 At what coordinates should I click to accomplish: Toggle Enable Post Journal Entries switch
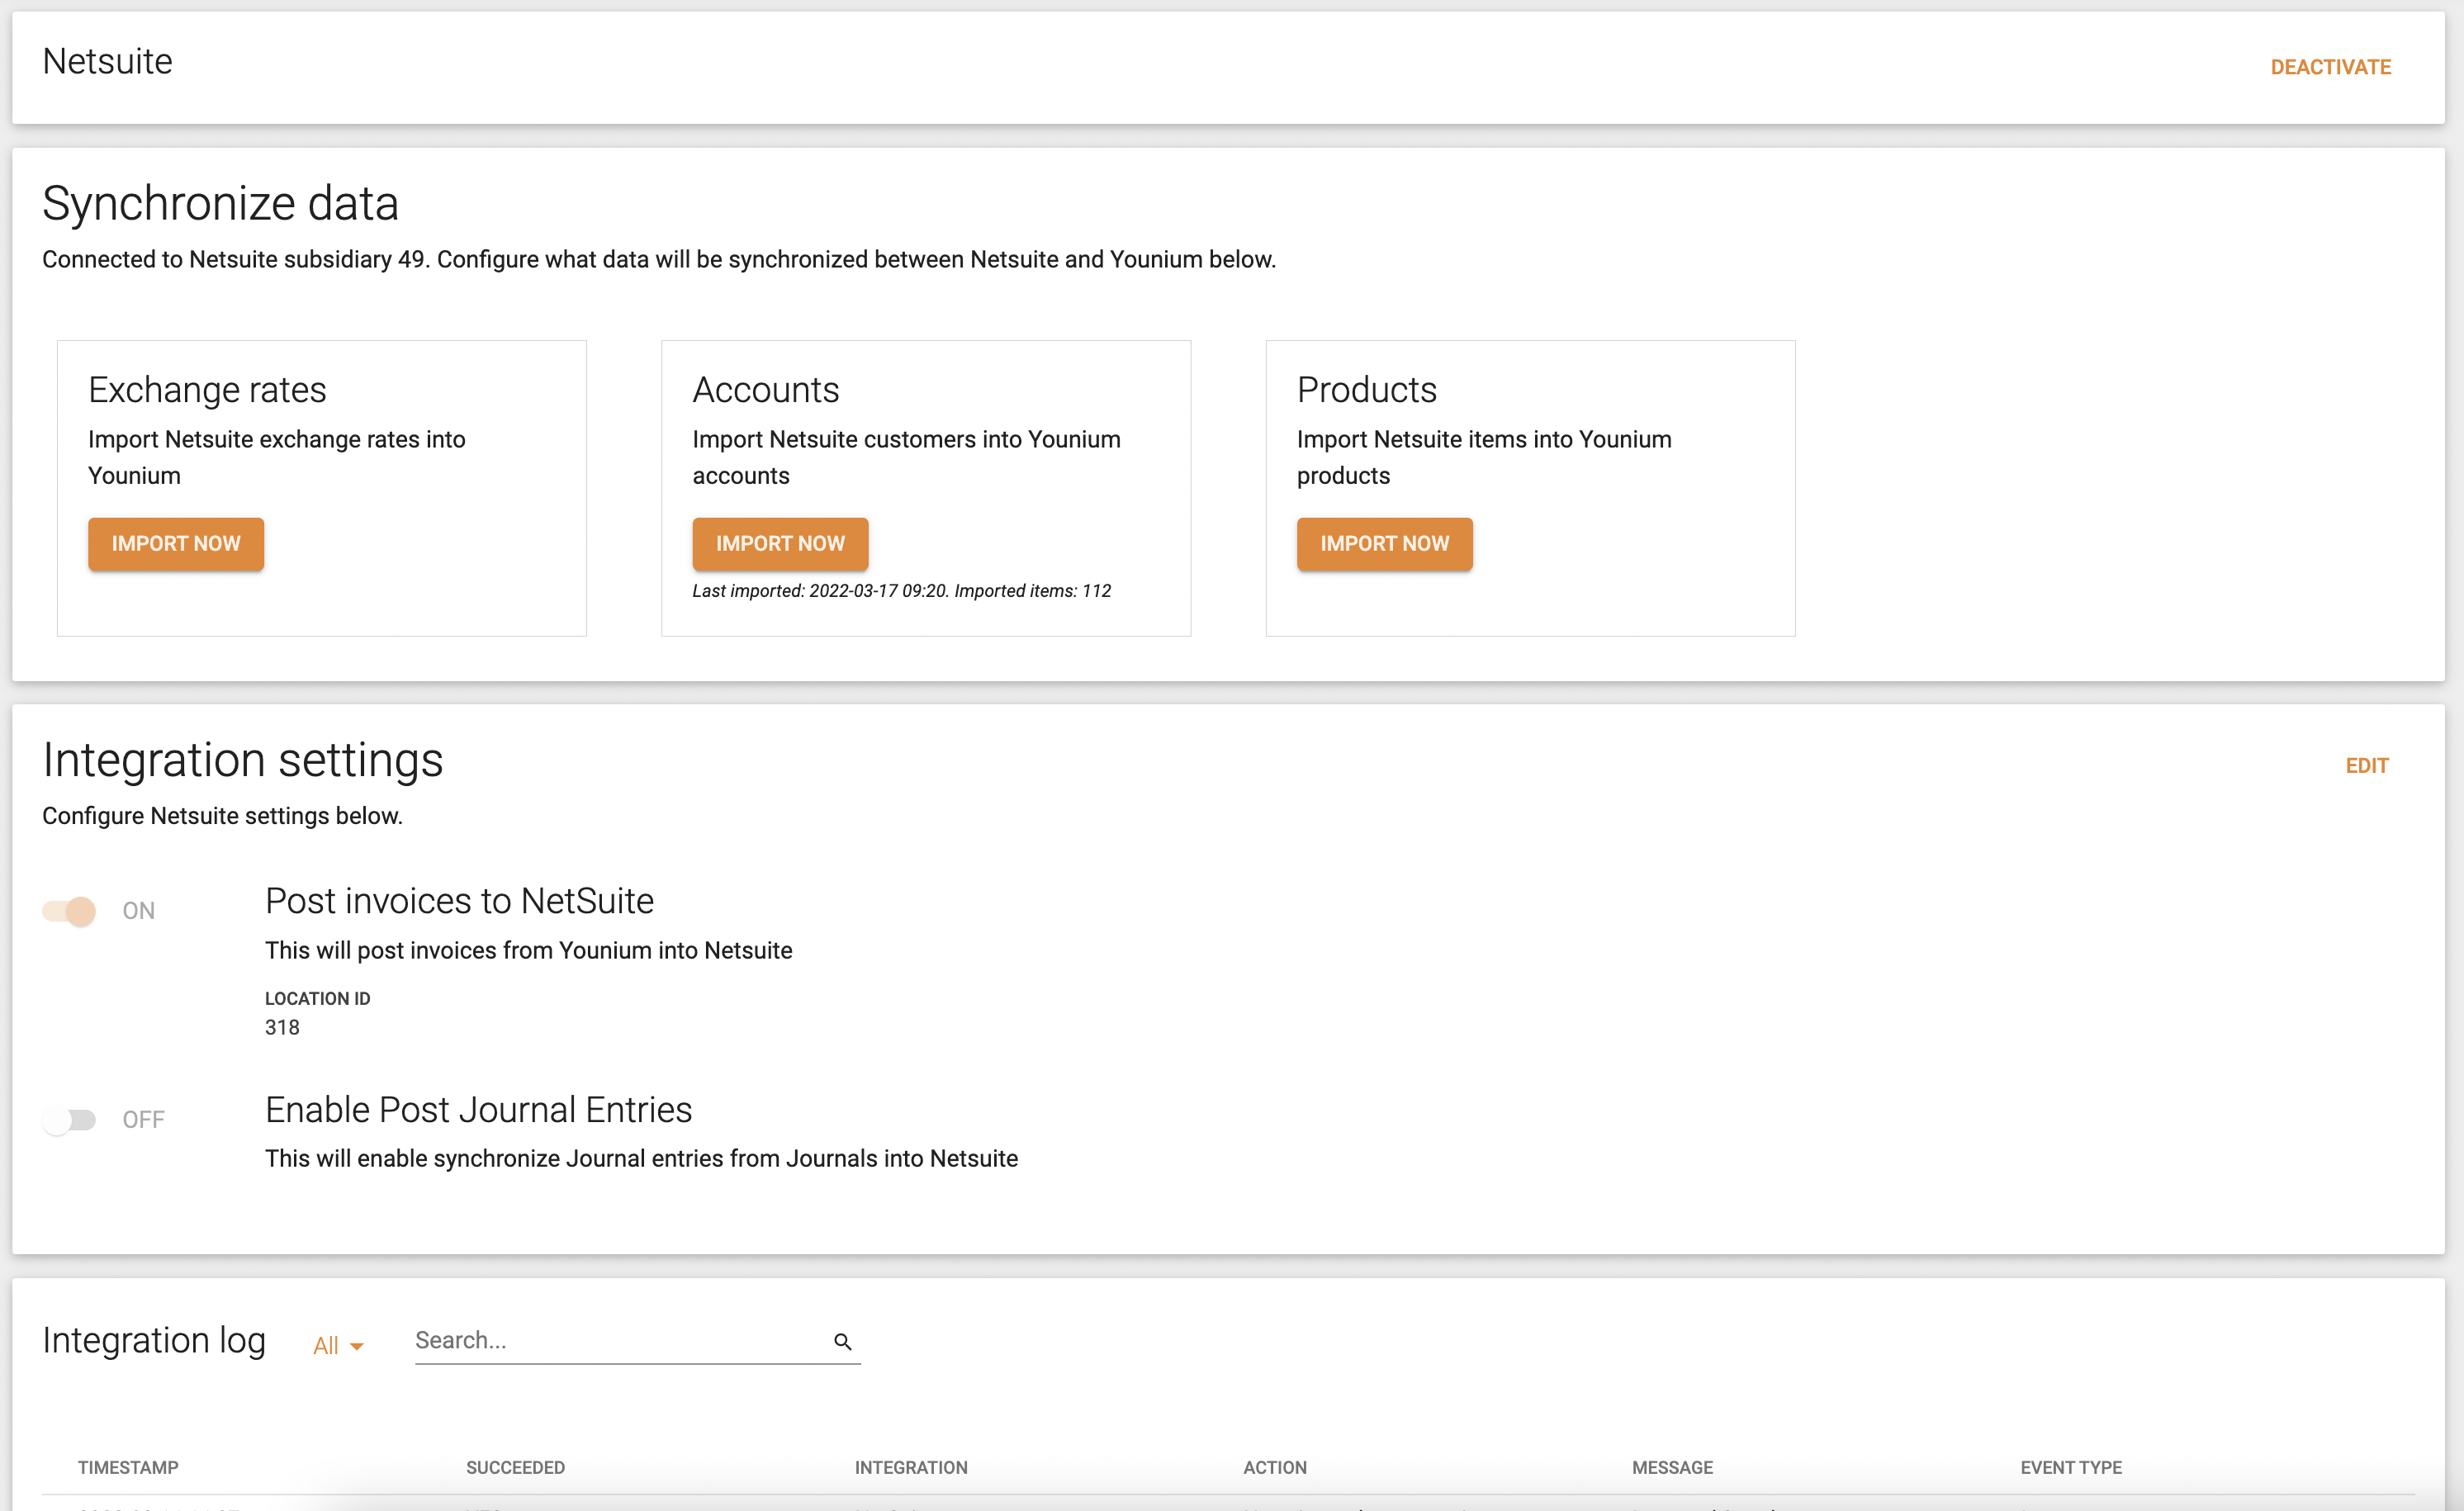coord(69,1119)
